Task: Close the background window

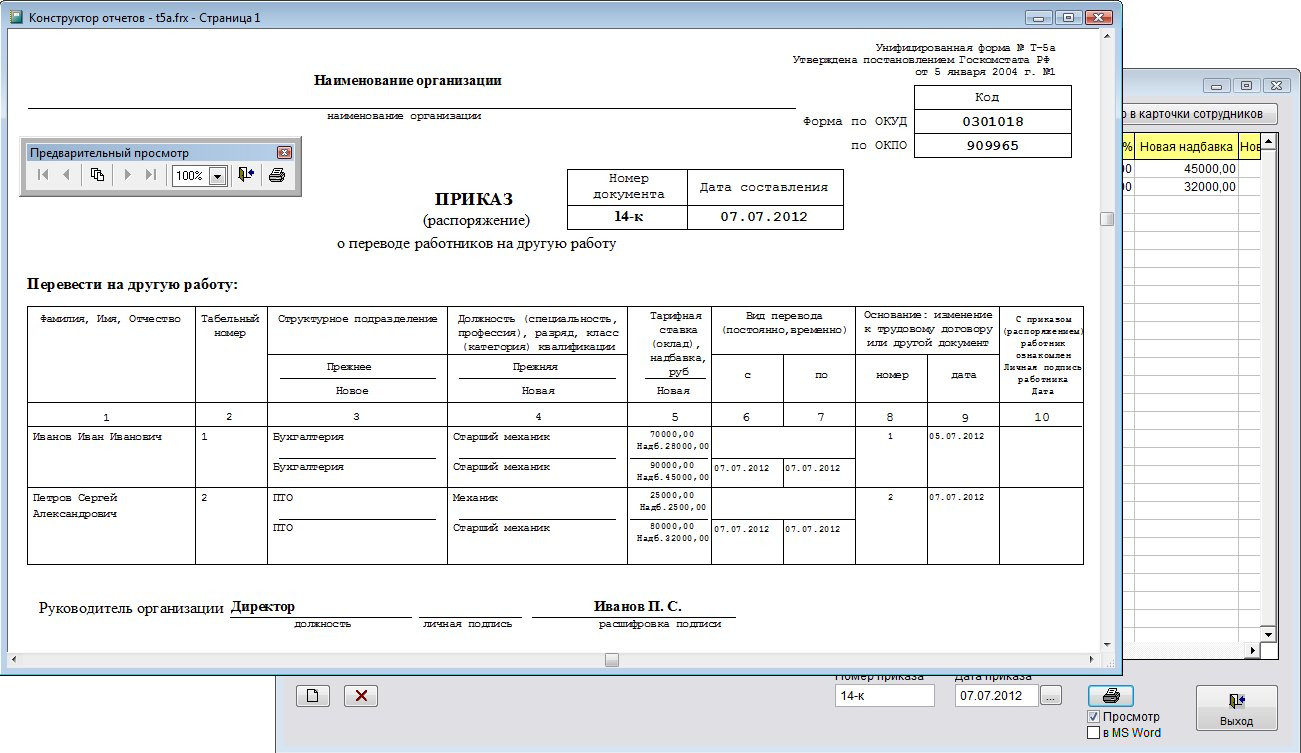Action: (1276, 86)
